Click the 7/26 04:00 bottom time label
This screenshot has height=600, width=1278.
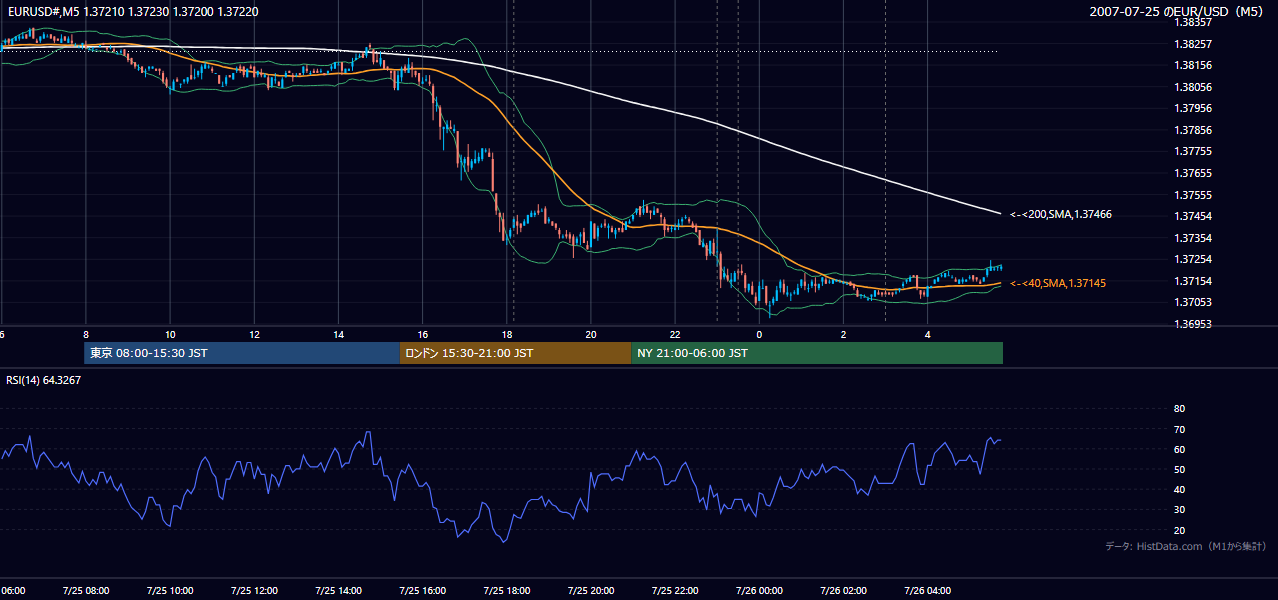click(x=928, y=590)
